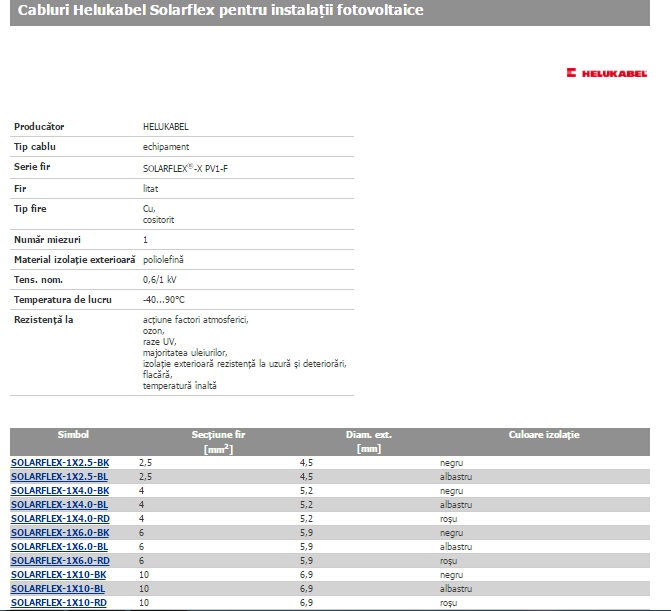Image resolution: width=671 pixels, height=611 pixels.
Task: Open the SOLARFLEX-1X2.5-BK product link
Action: coord(60,463)
